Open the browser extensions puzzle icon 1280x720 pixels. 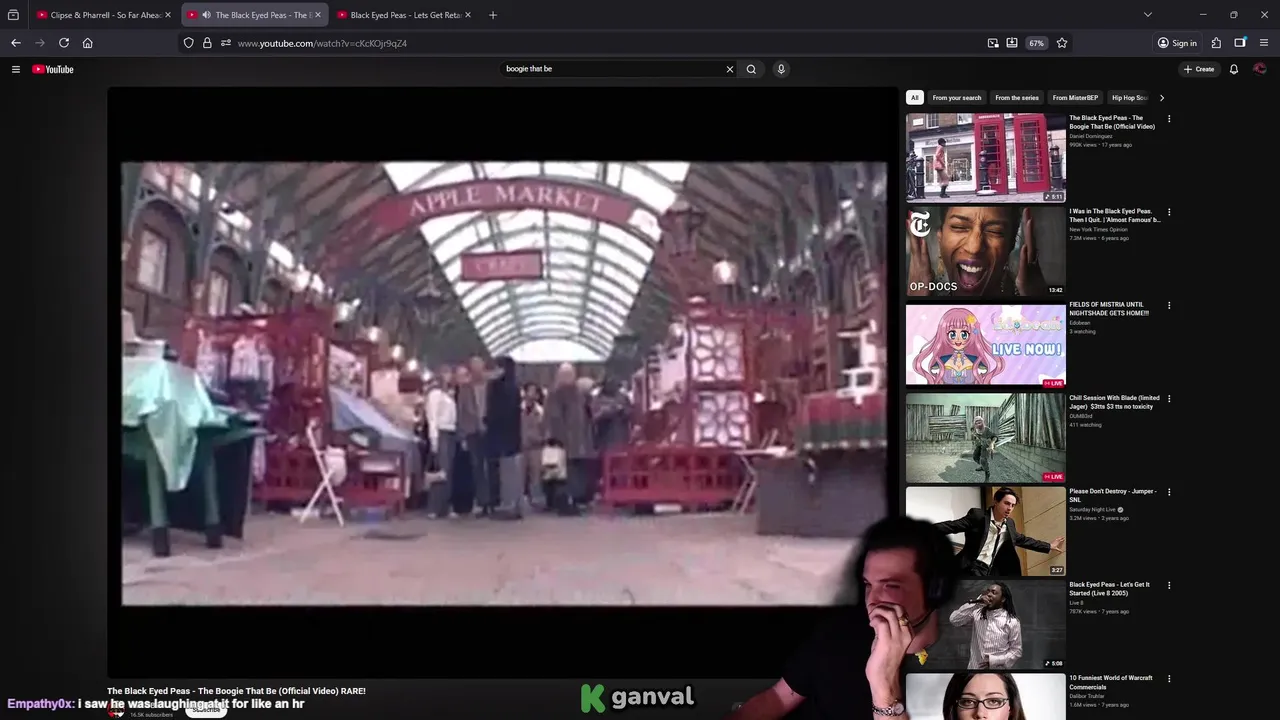[x=1216, y=43]
